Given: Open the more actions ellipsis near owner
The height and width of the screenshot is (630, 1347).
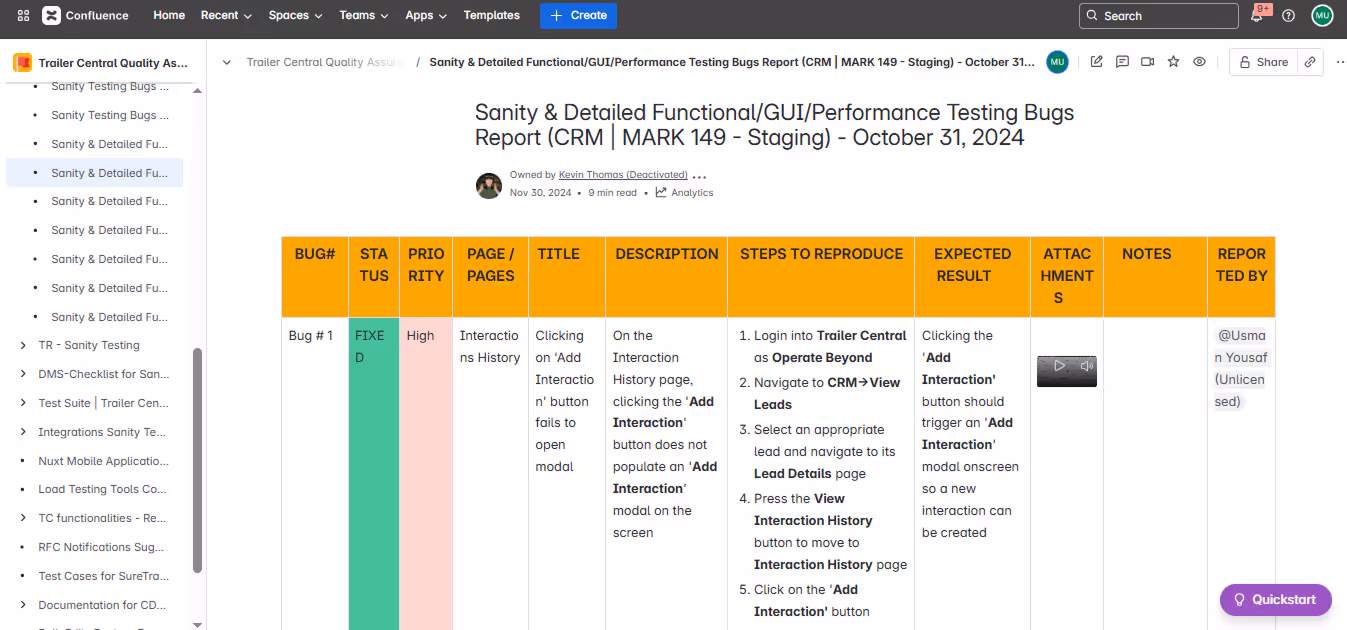Looking at the screenshot, I should tap(700, 176).
